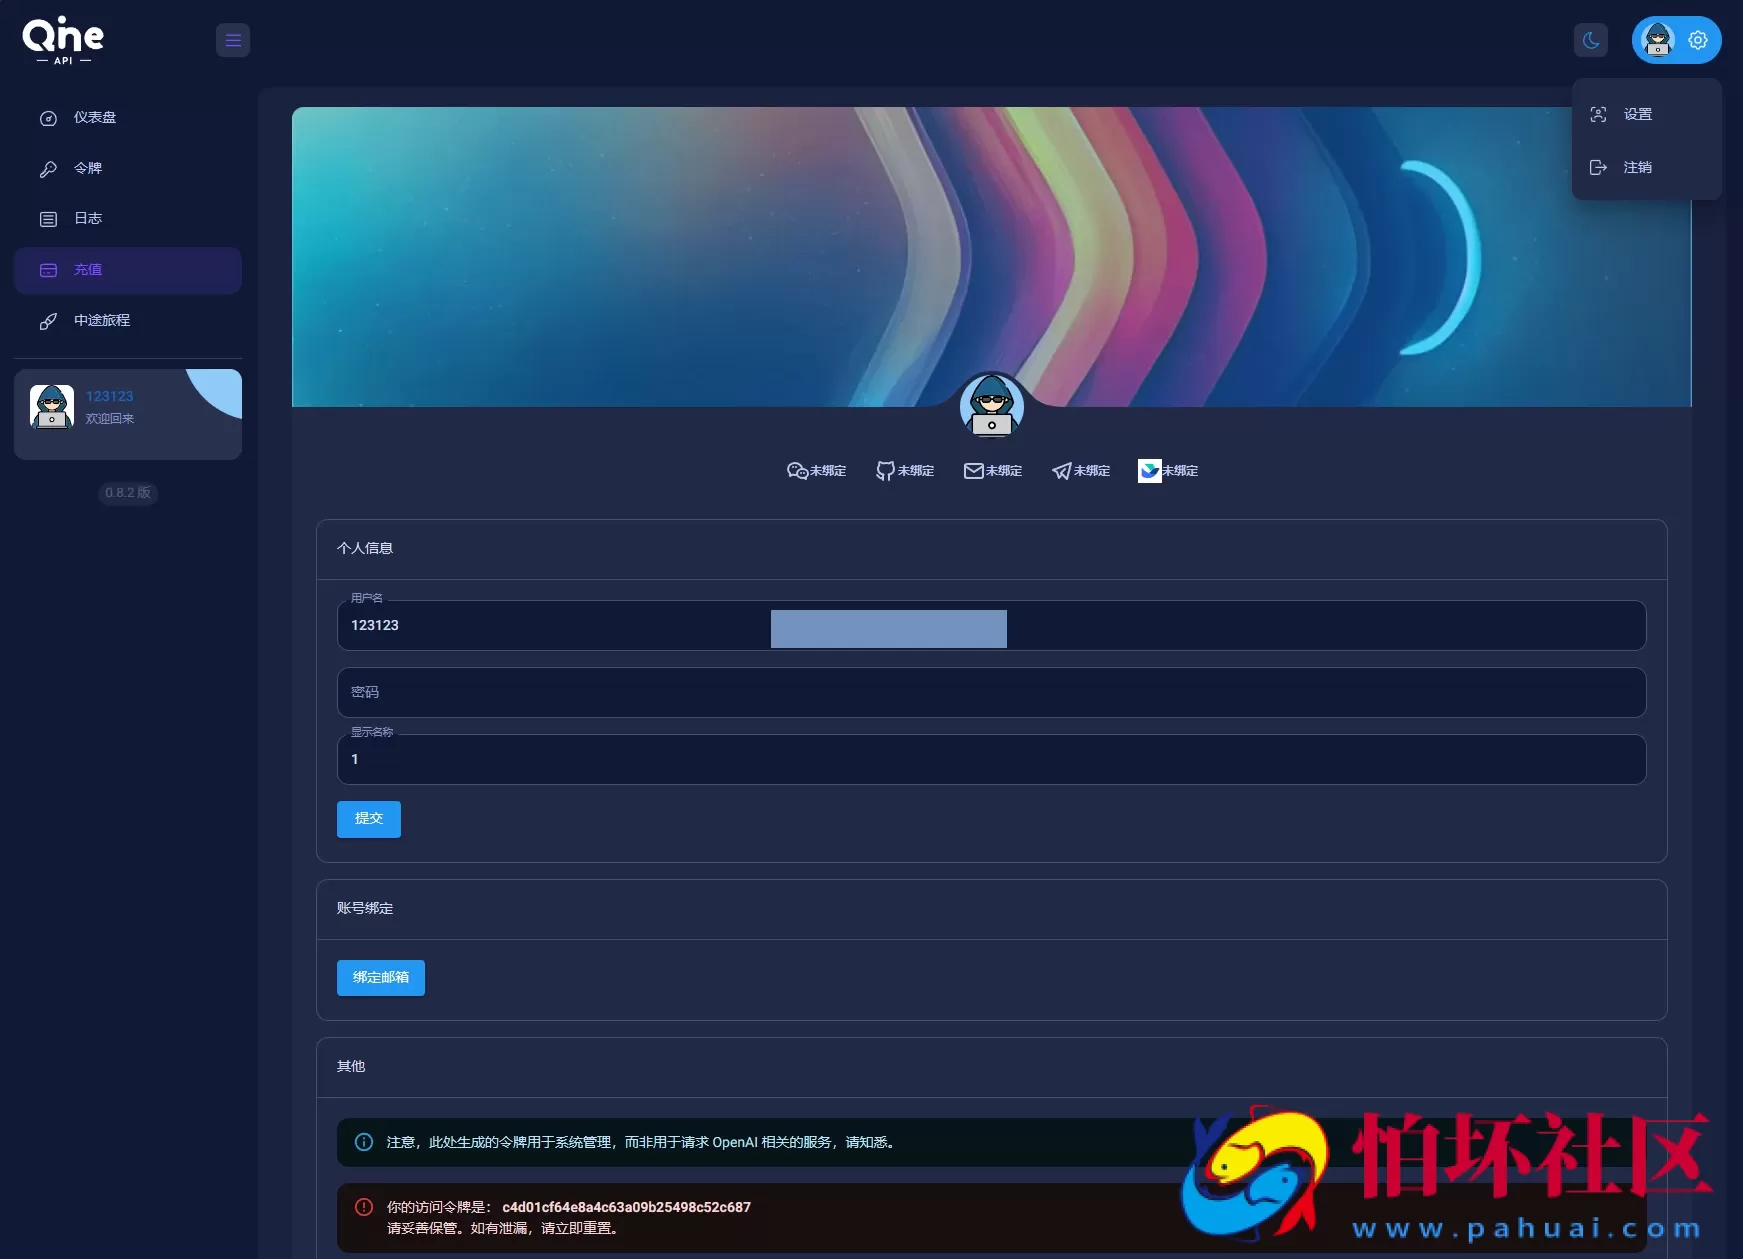The width and height of the screenshot is (1743, 1259).
Task: Focus the 密码 password field
Action: point(990,692)
